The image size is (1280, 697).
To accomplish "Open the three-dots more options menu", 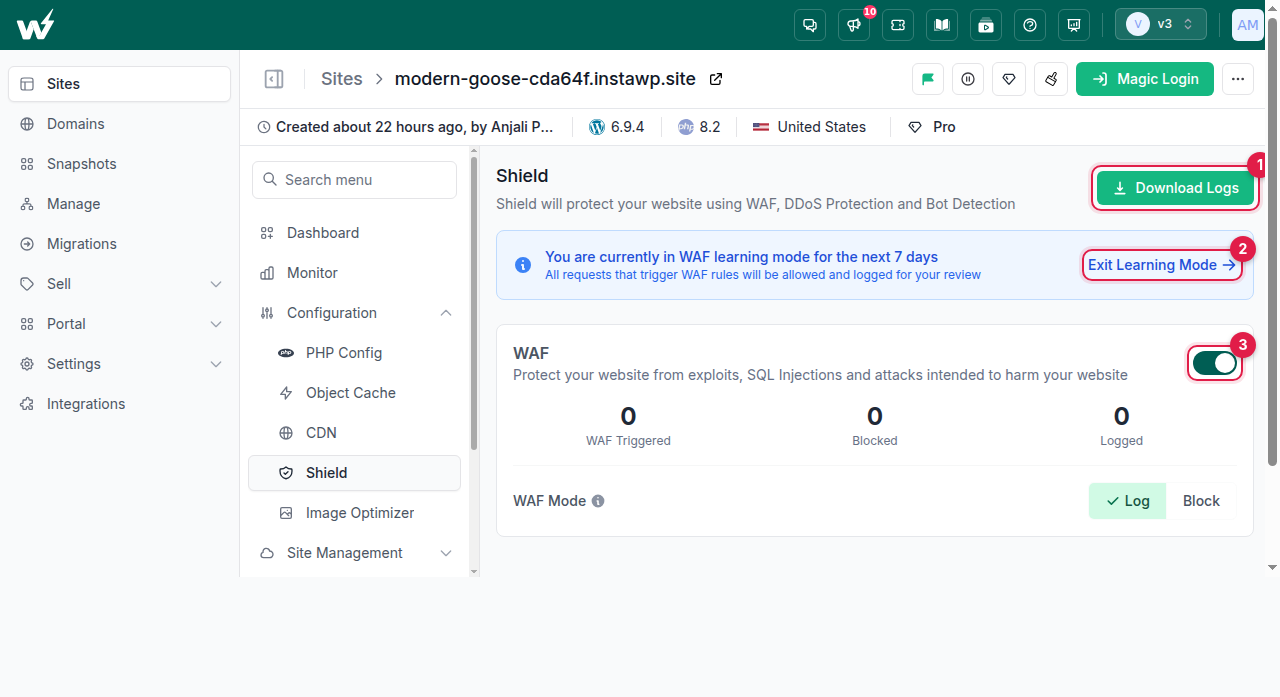I will tap(1238, 79).
